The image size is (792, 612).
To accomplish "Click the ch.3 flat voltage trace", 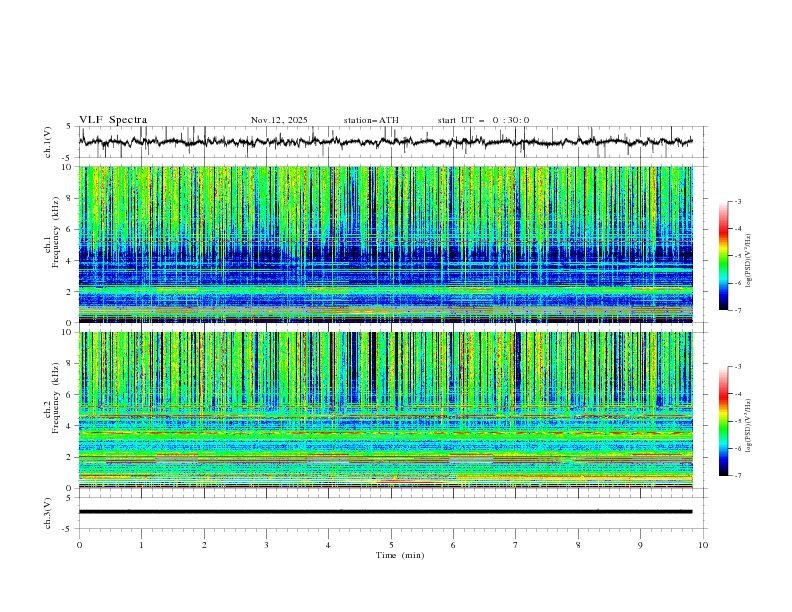I will (386, 512).
